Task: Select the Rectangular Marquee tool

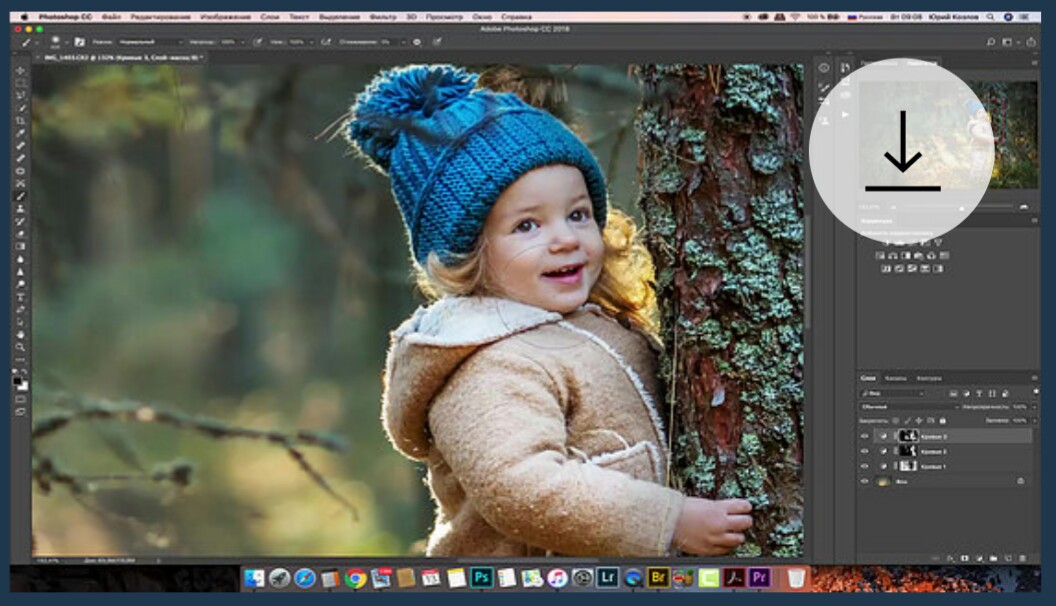Action: [20, 83]
